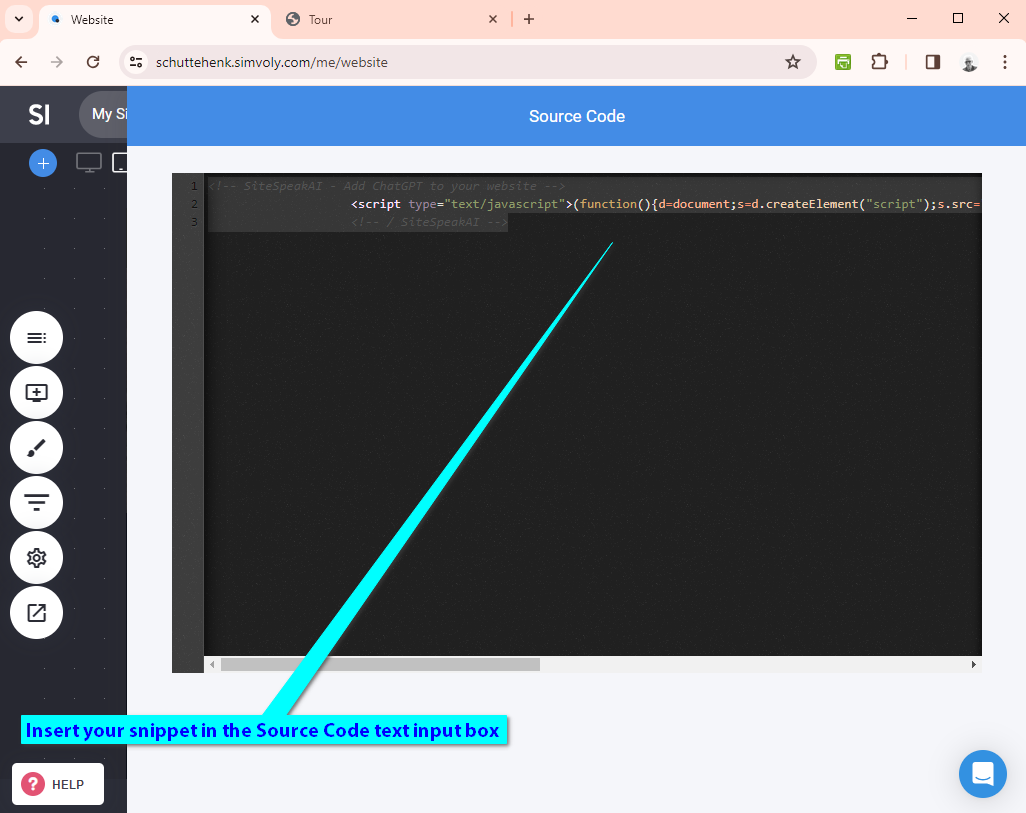The width and height of the screenshot is (1026, 813).
Task: Click the add block screen icon
Action: pyautogui.click(x=37, y=393)
